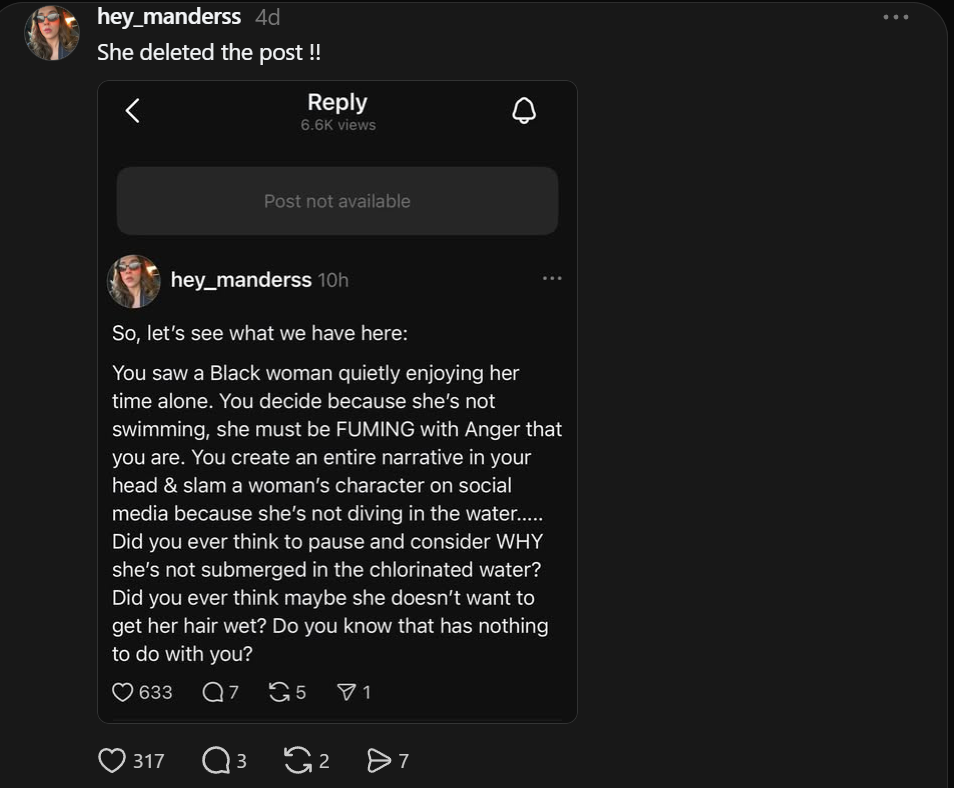Click the top-left profile avatar
Viewport: 954px width, 788px height.
[x=52, y=33]
